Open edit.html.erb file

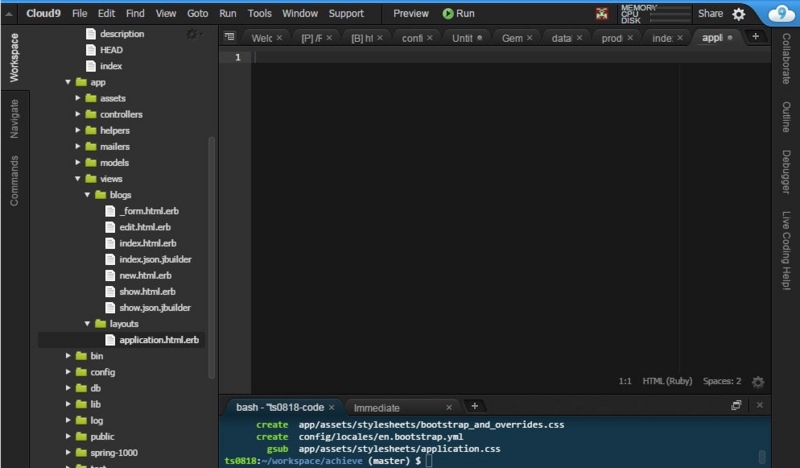pos(145,227)
